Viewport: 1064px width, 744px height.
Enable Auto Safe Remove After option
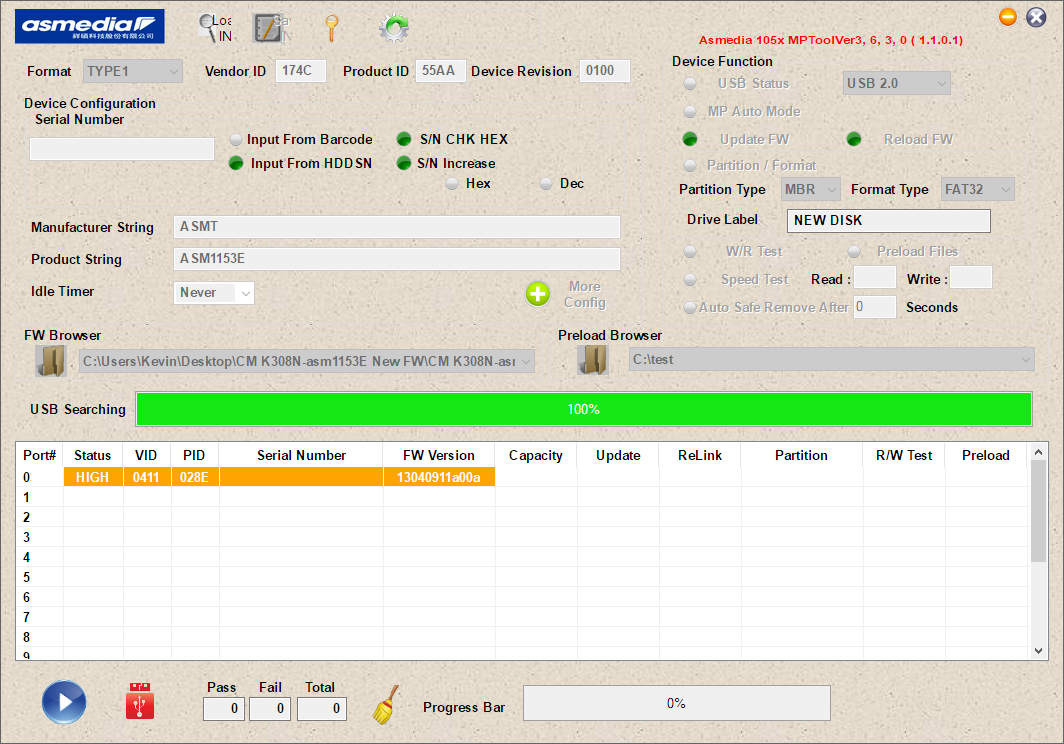pyautogui.click(x=690, y=308)
